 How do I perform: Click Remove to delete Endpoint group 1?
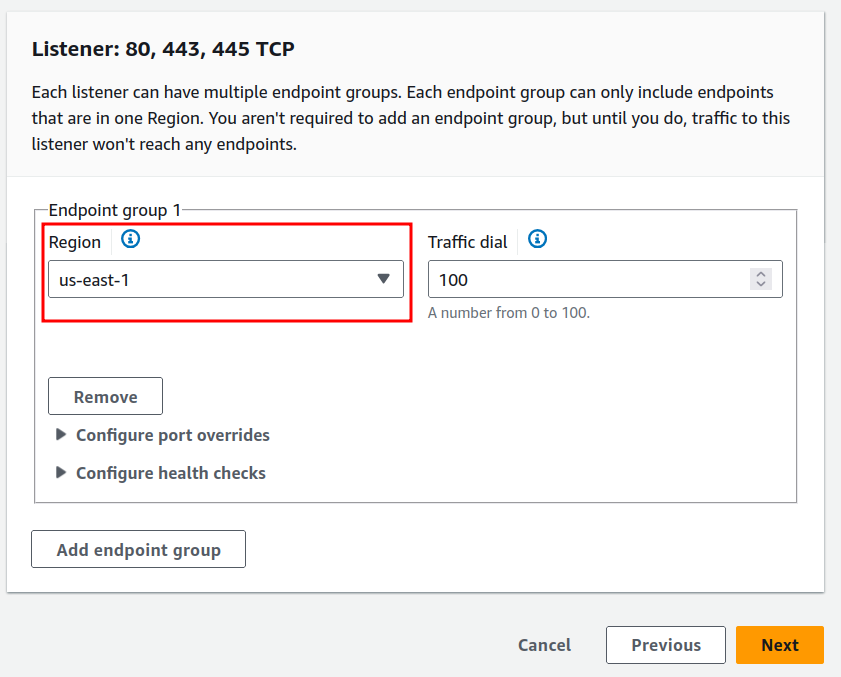pyautogui.click(x=105, y=396)
